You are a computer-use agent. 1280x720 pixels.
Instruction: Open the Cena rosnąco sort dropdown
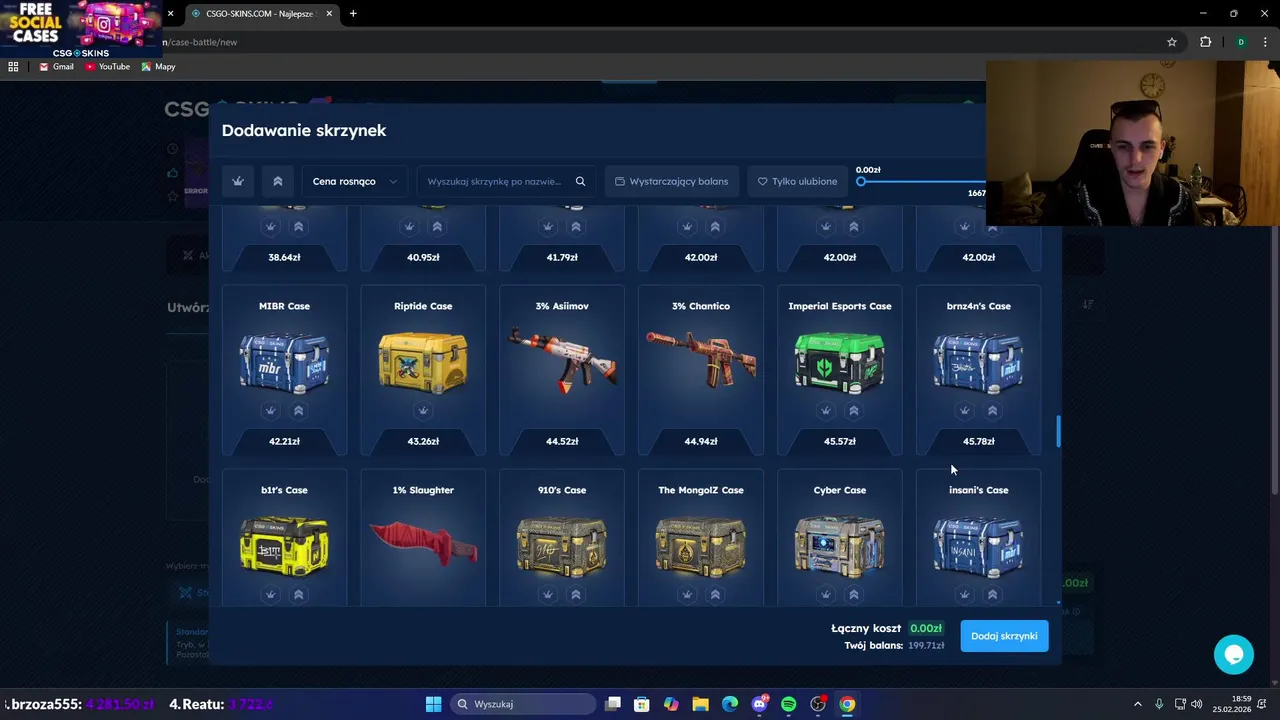coord(355,181)
